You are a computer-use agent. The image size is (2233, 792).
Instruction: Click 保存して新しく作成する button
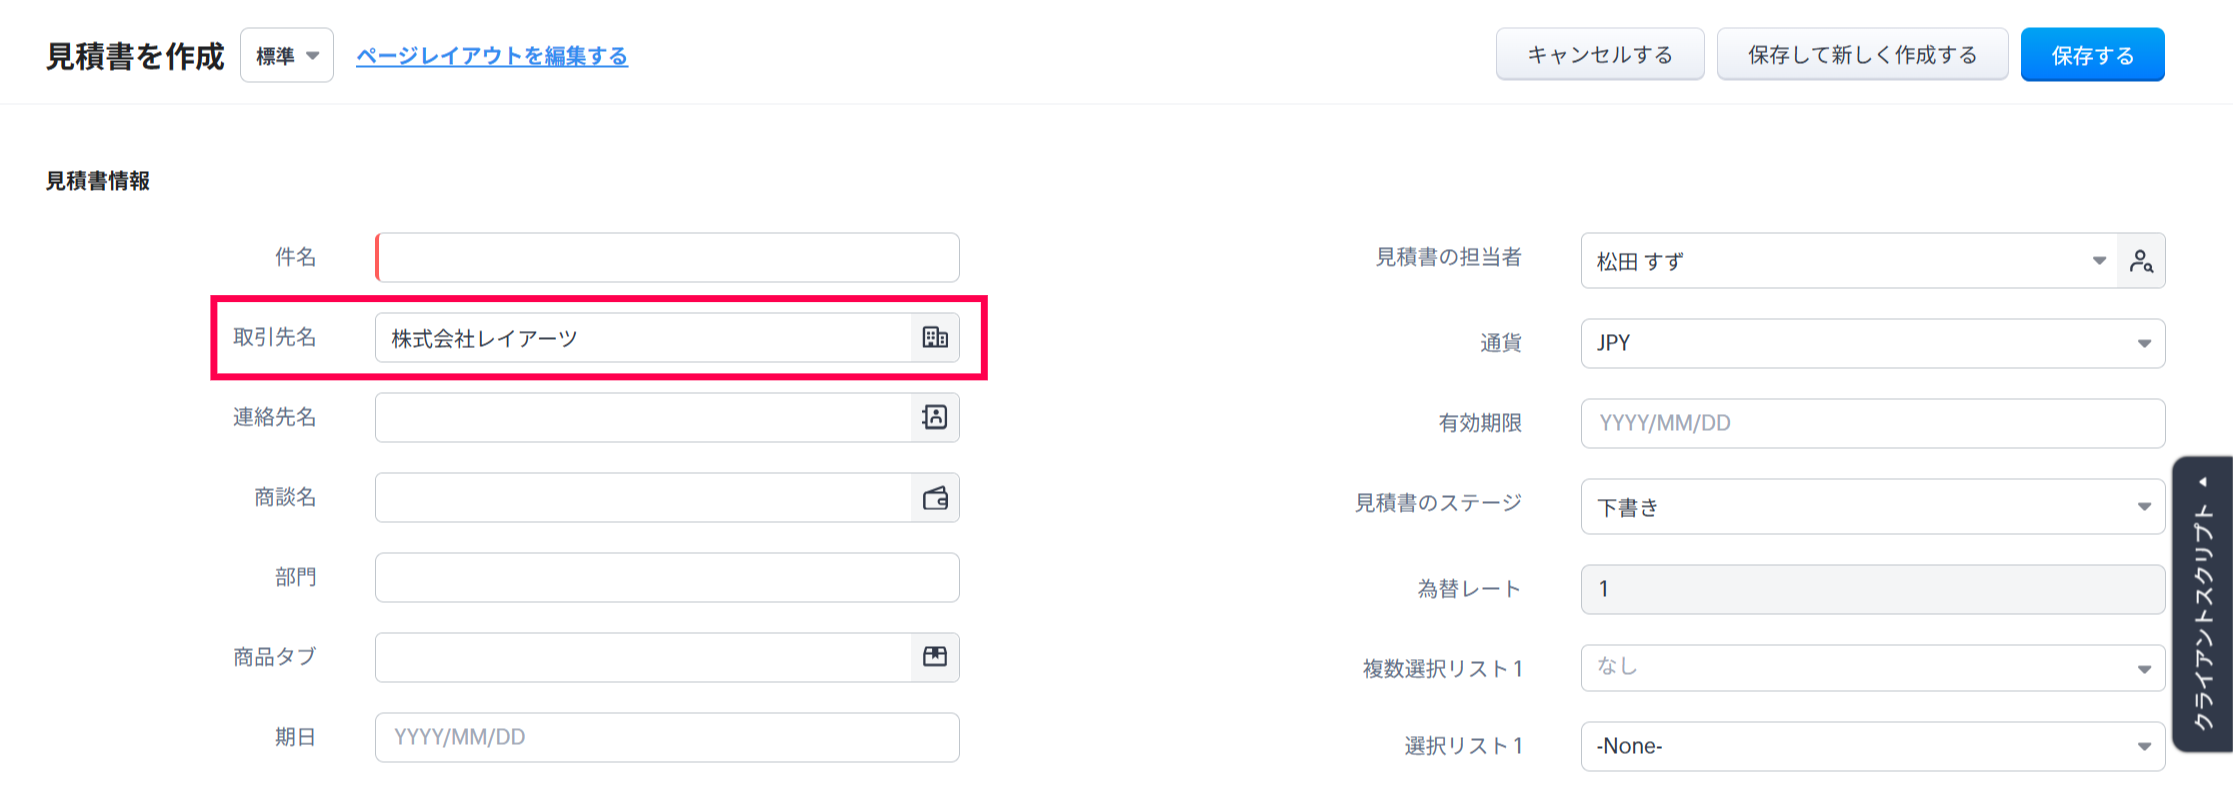[x=1862, y=55]
